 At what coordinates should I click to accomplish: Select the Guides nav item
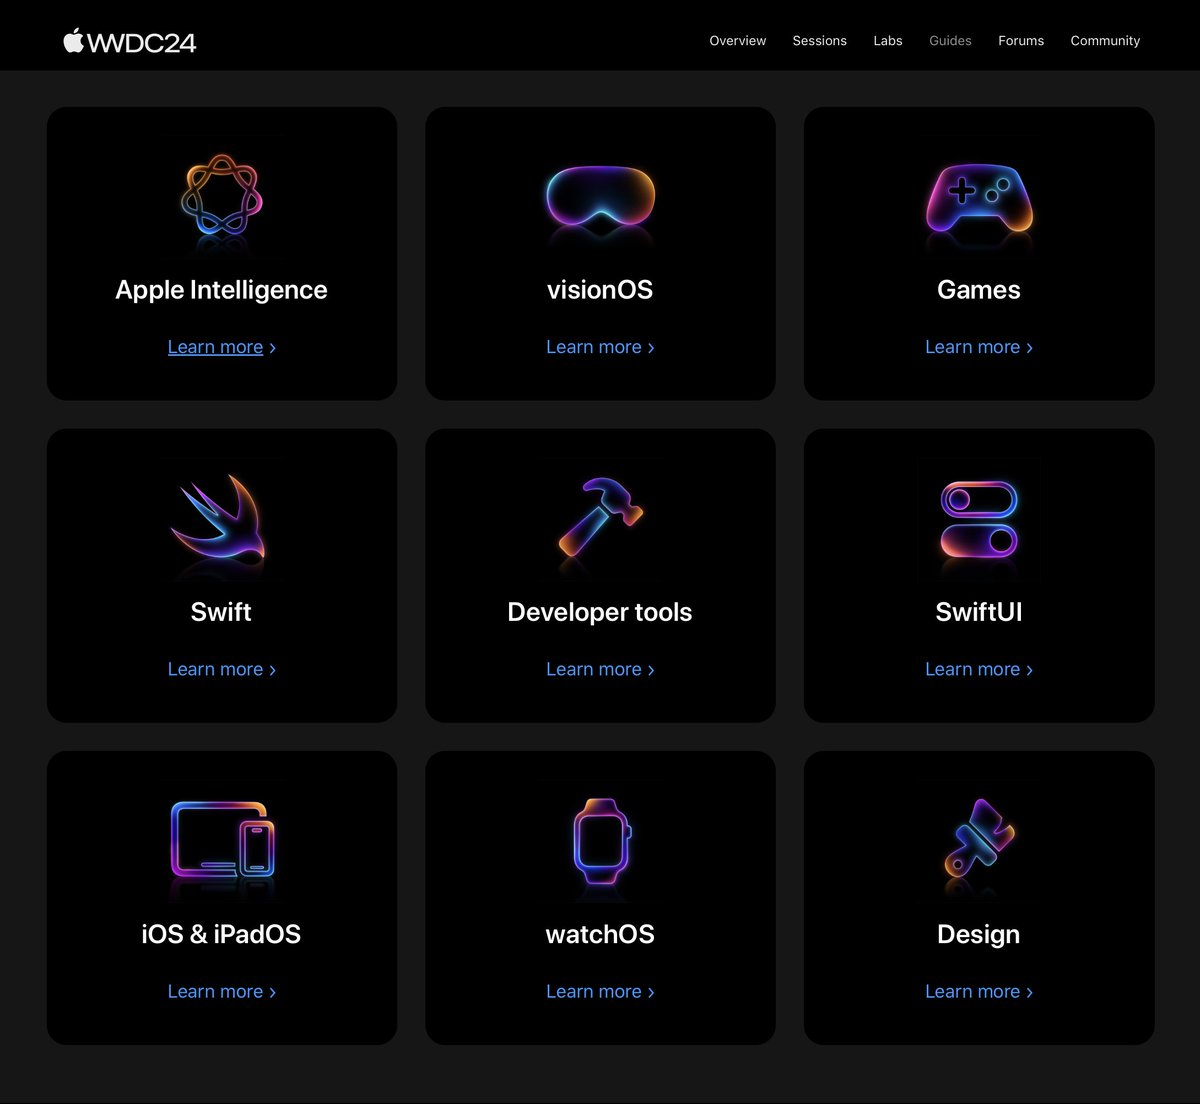point(950,41)
